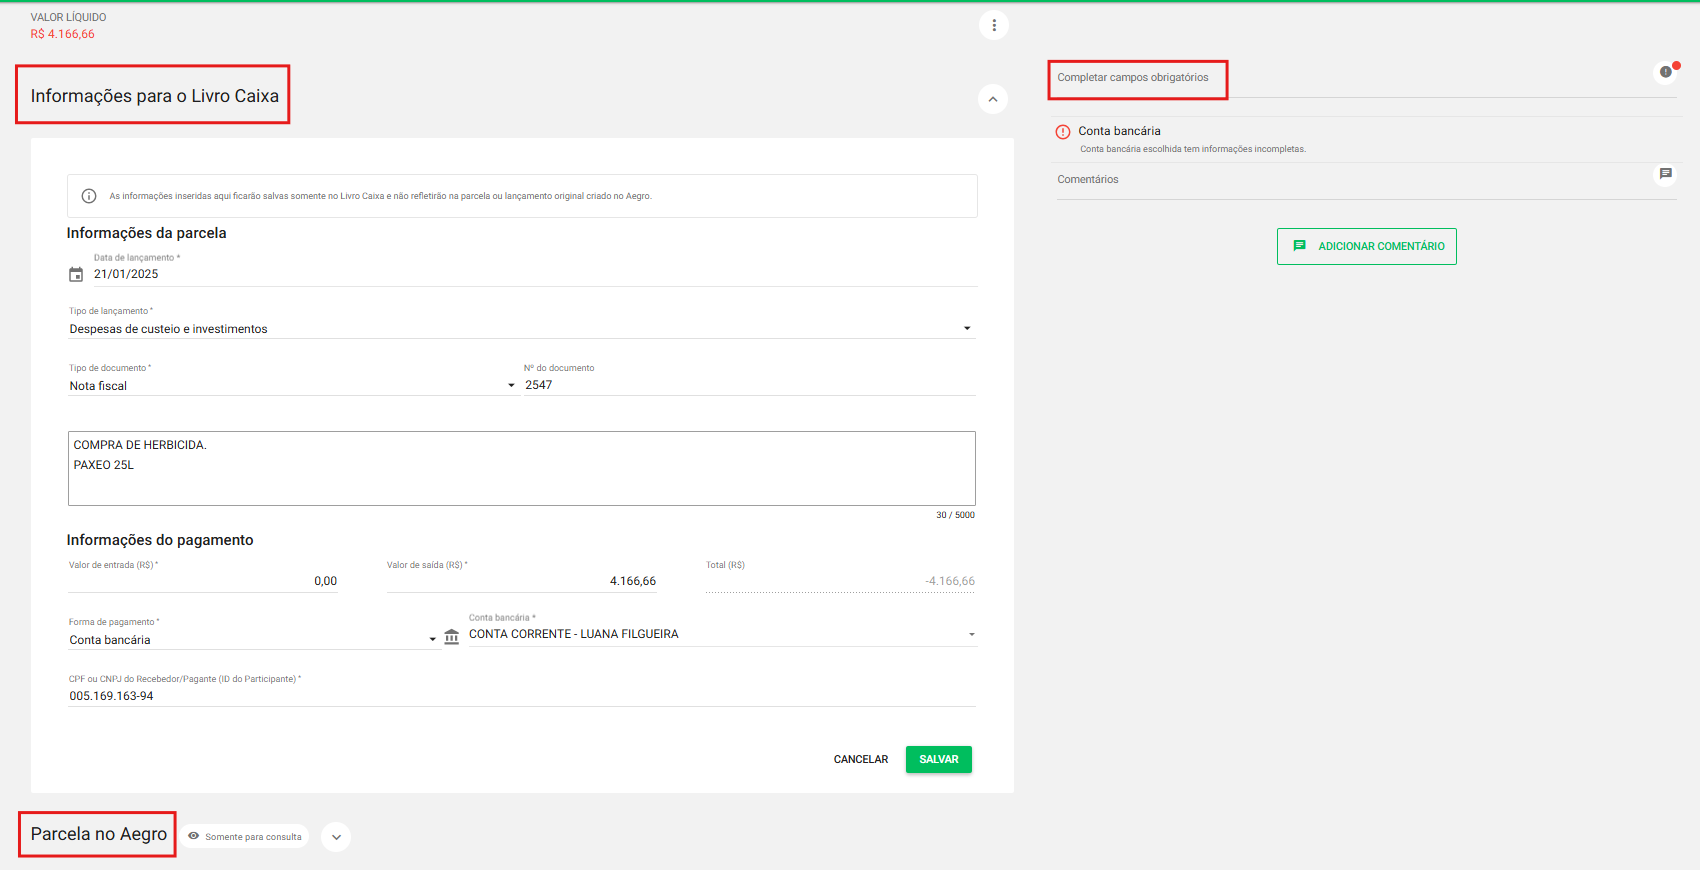Click the bank building icon
This screenshot has height=870, width=1700.
click(x=452, y=637)
